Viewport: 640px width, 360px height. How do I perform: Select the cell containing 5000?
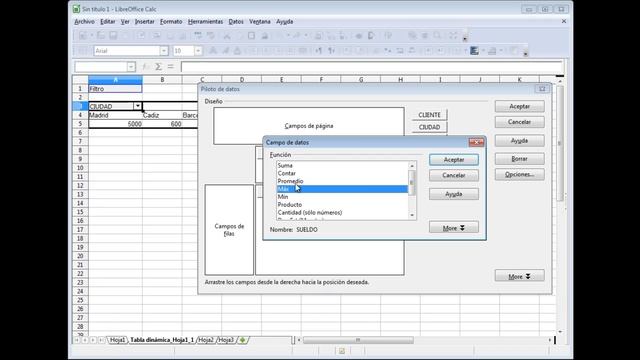[x=115, y=124]
